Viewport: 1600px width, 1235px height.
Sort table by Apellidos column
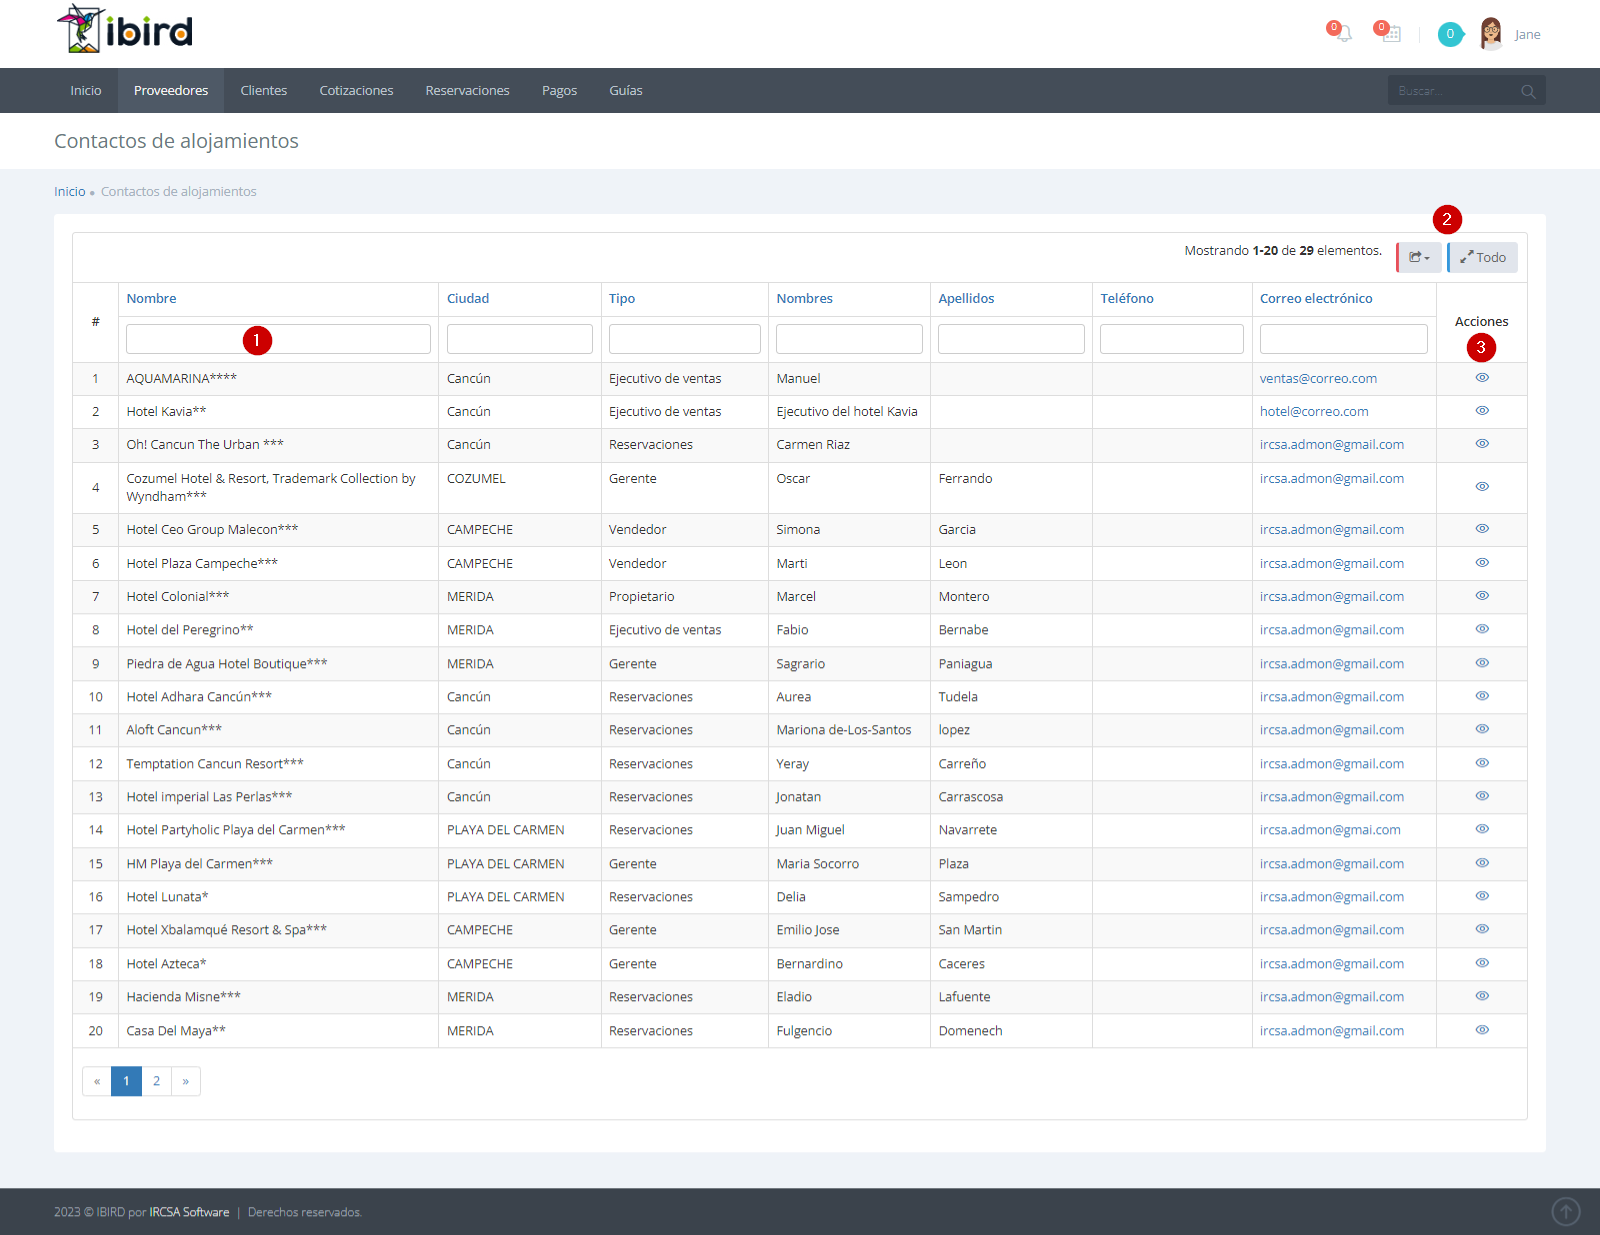point(967,299)
